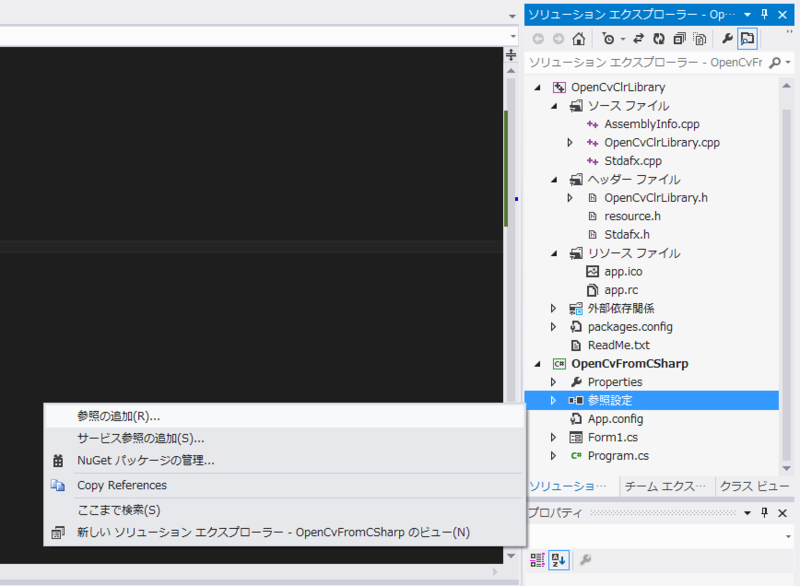
Task: Expand the Properties node
Action: pos(554,382)
